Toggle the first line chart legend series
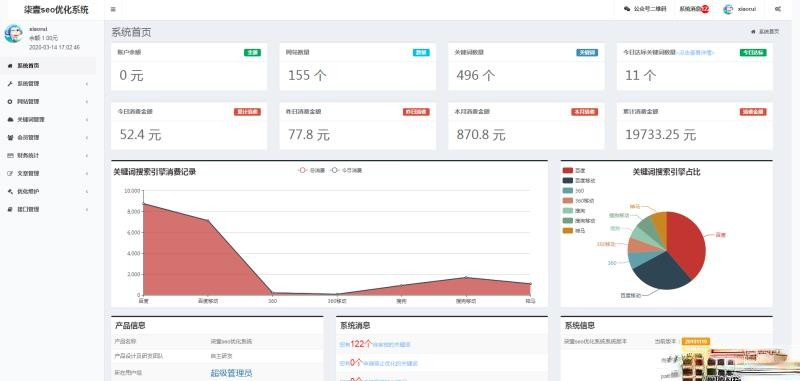800x381 pixels. tap(311, 170)
